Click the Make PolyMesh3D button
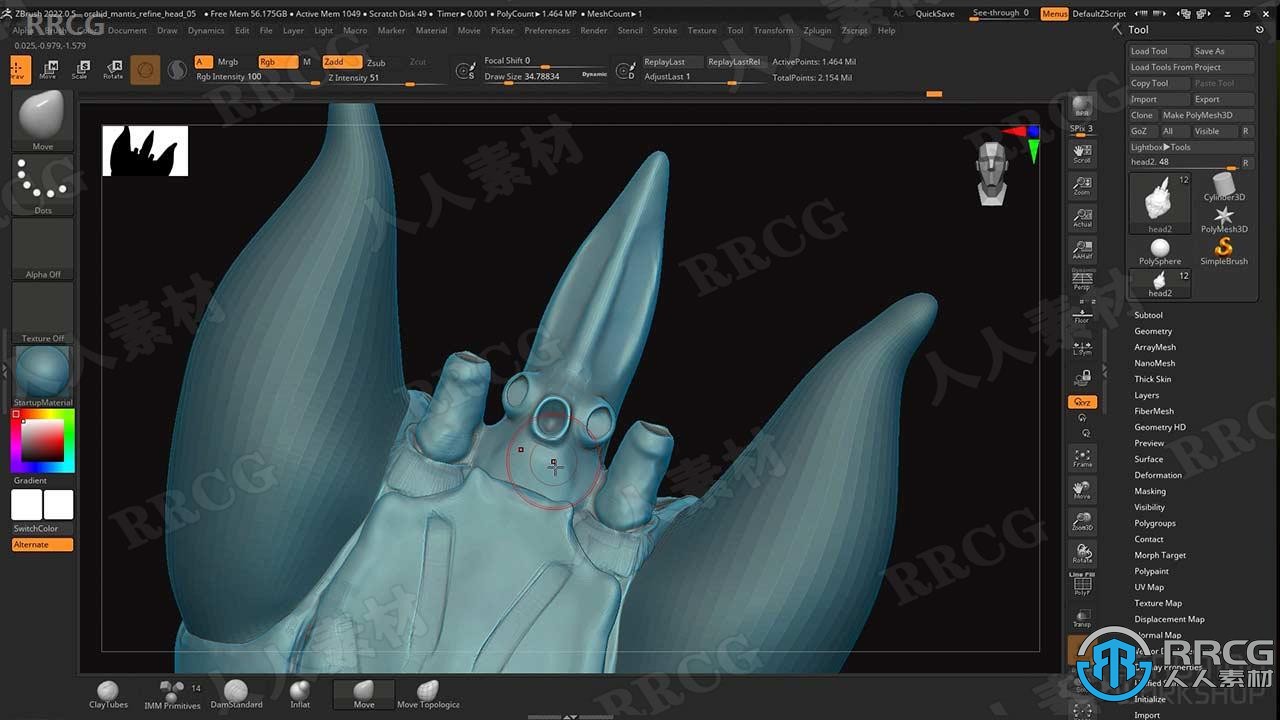Image resolution: width=1280 pixels, height=720 pixels. [1207, 115]
